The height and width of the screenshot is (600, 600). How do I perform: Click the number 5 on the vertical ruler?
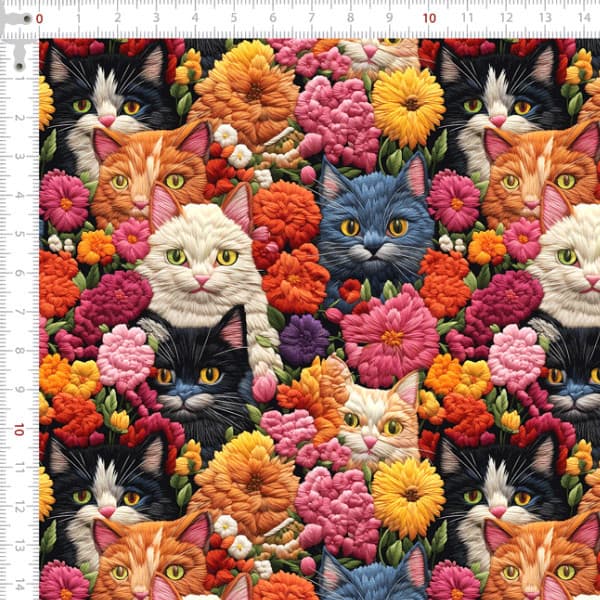[19, 234]
